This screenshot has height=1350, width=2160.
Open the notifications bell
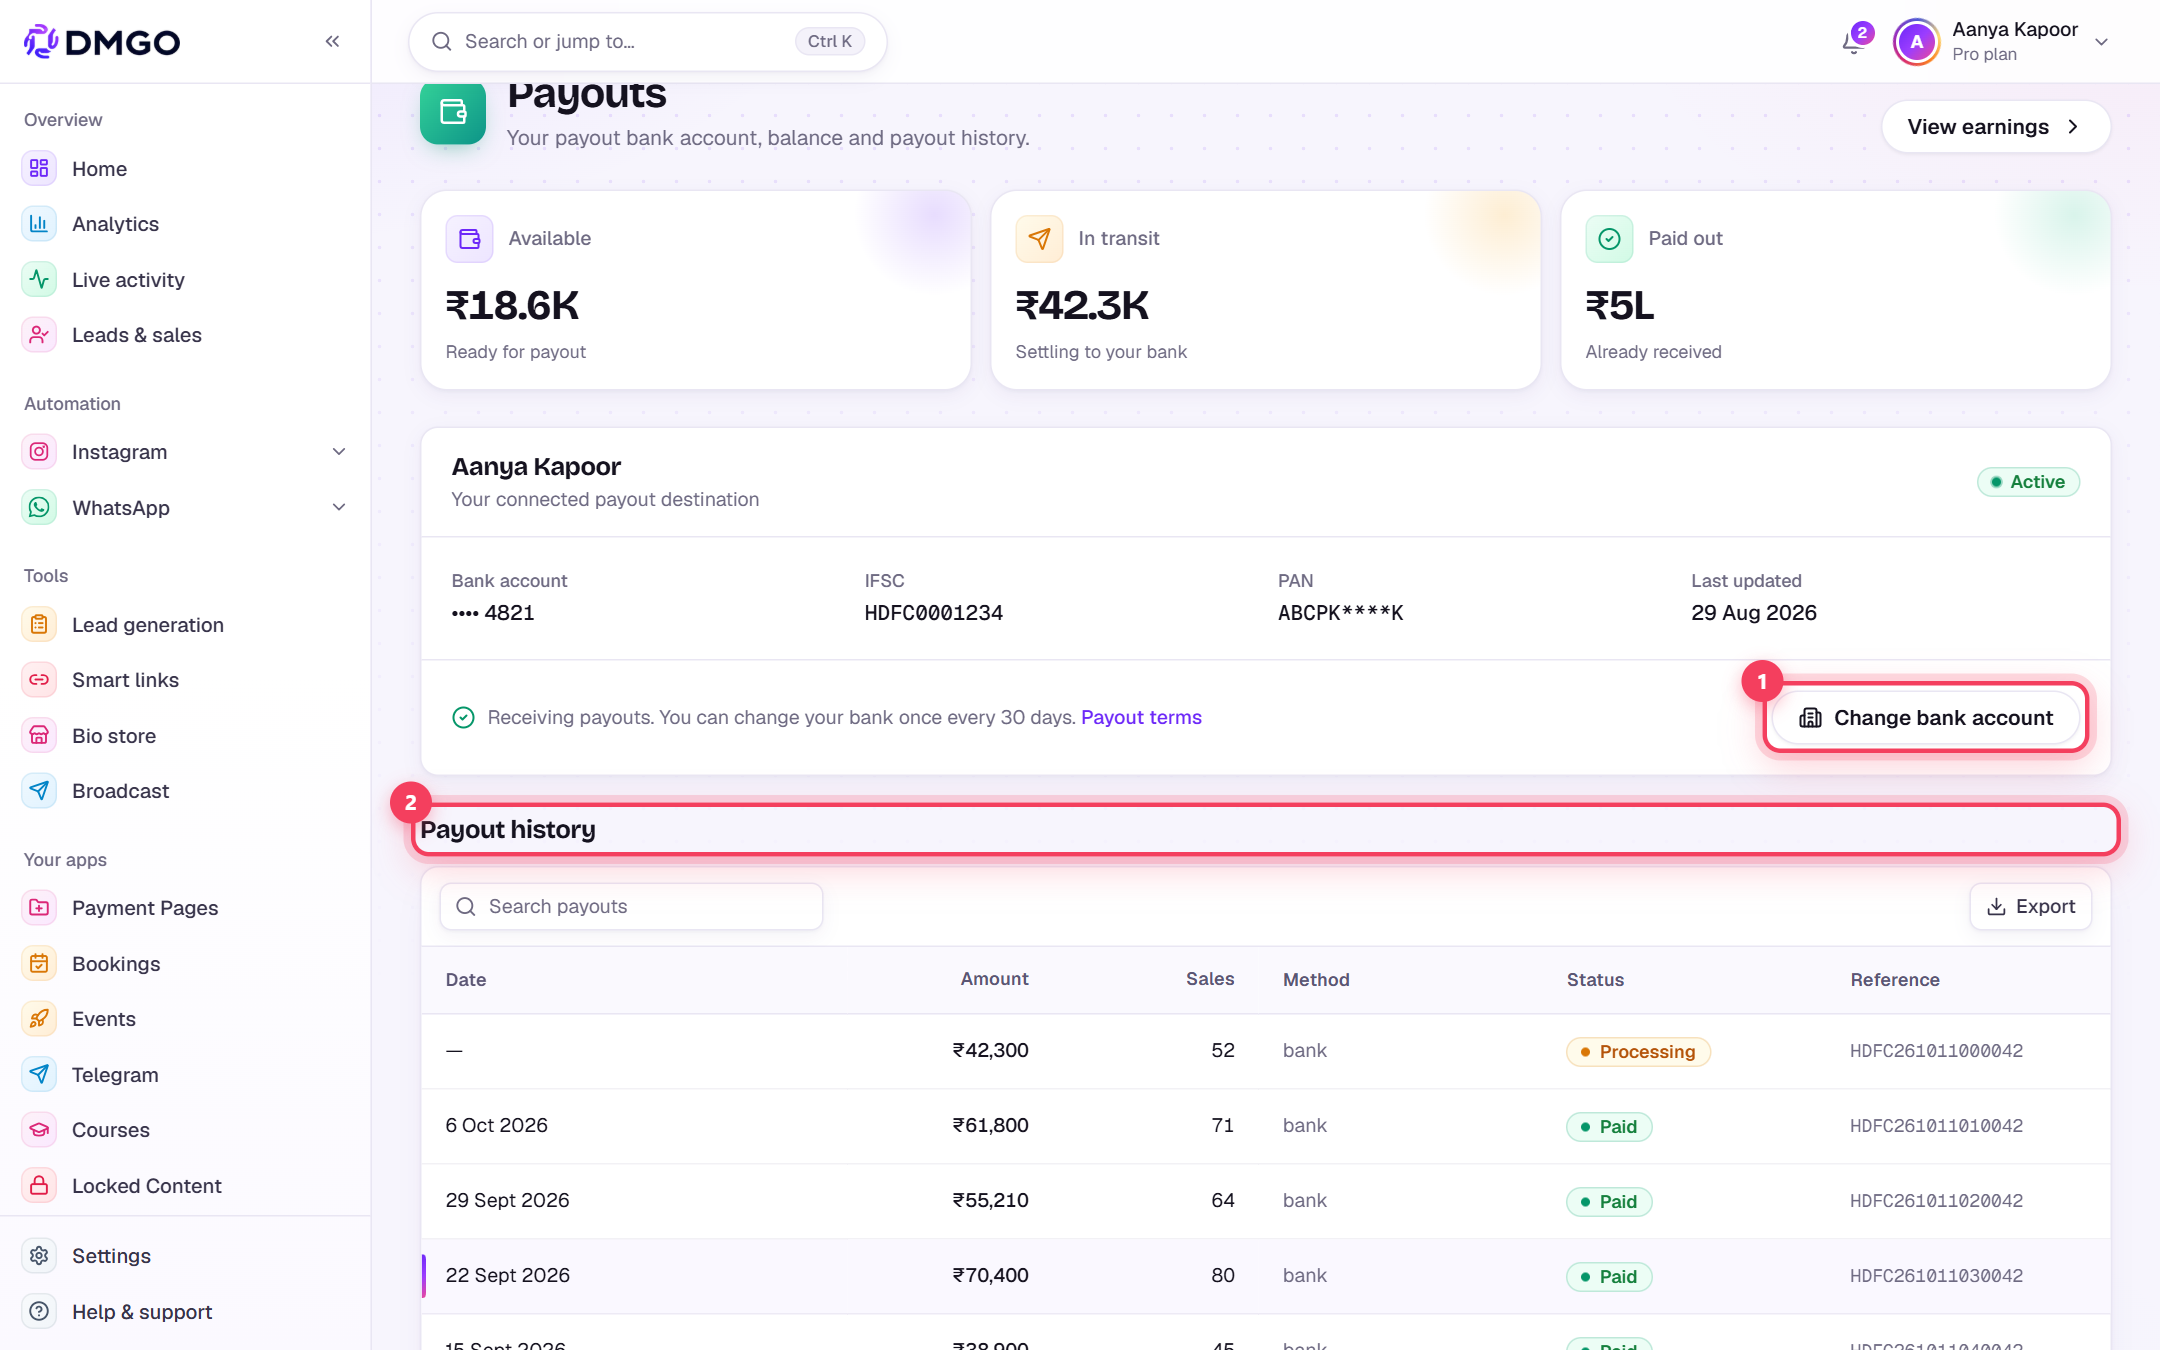1855,42
